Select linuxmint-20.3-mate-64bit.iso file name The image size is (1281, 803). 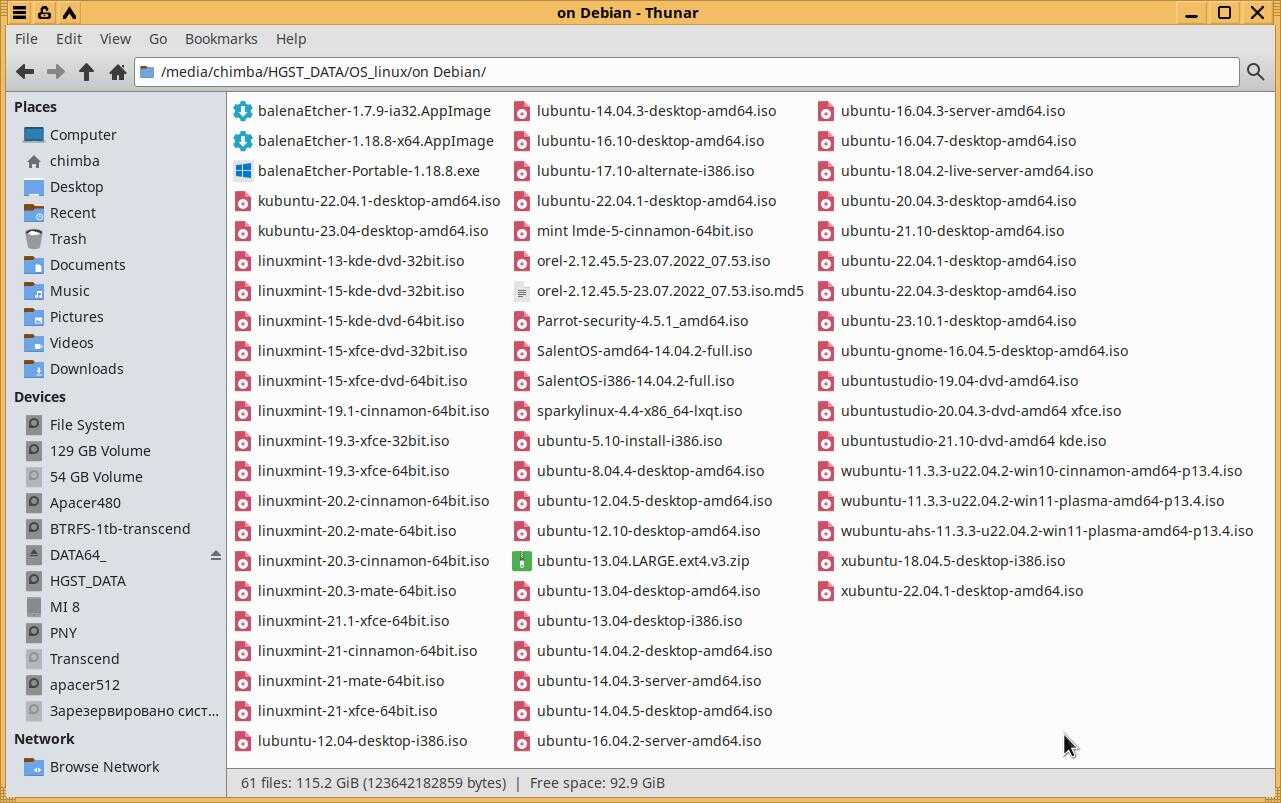click(357, 591)
